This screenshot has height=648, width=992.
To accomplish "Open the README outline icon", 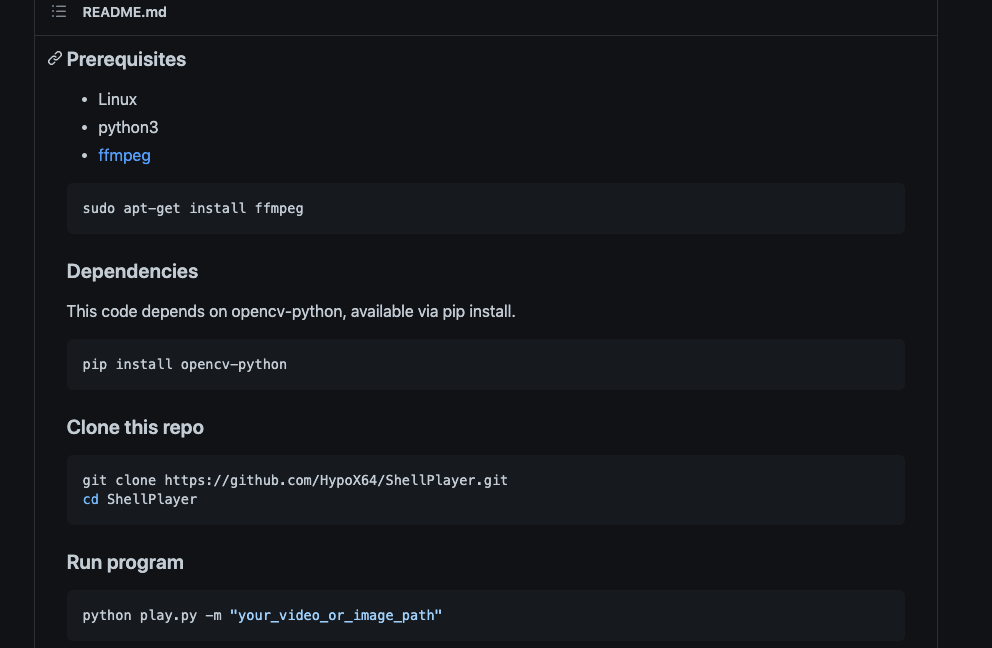I will point(59,12).
